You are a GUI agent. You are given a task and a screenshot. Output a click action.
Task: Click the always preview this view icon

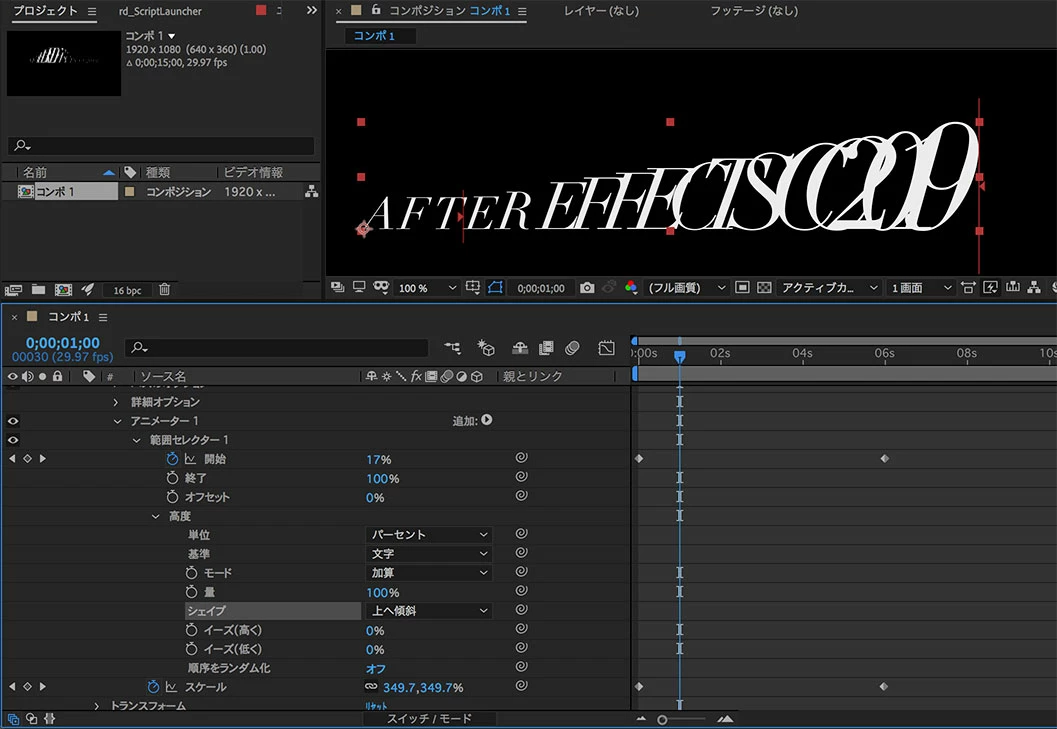338,288
